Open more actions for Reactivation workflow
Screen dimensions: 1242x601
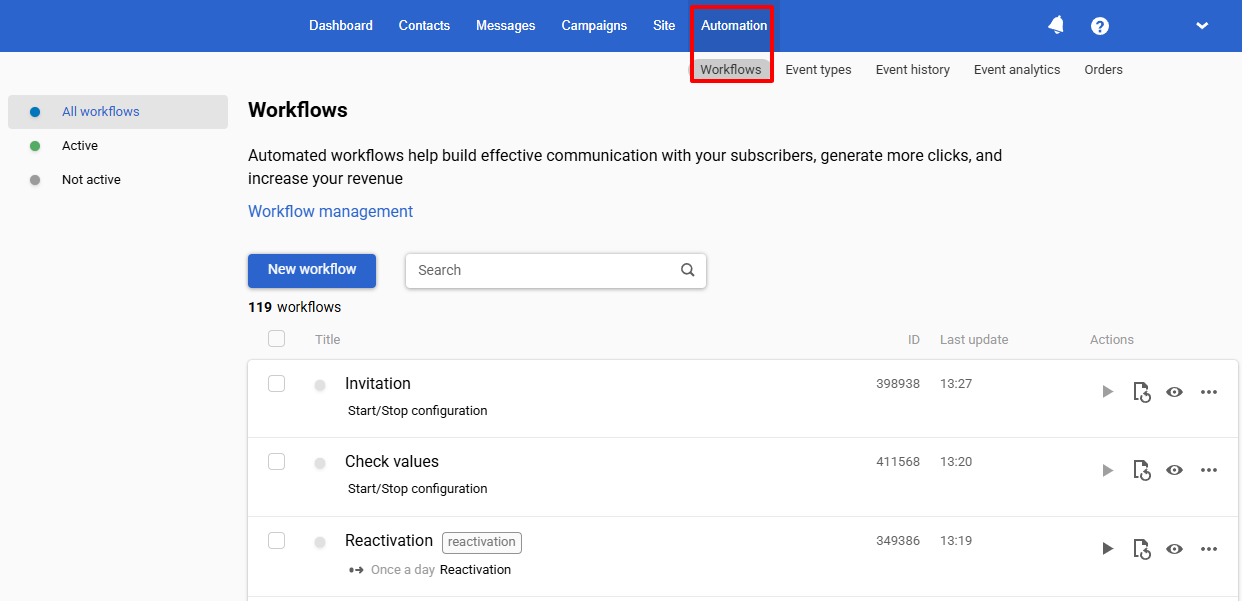[x=1209, y=548]
